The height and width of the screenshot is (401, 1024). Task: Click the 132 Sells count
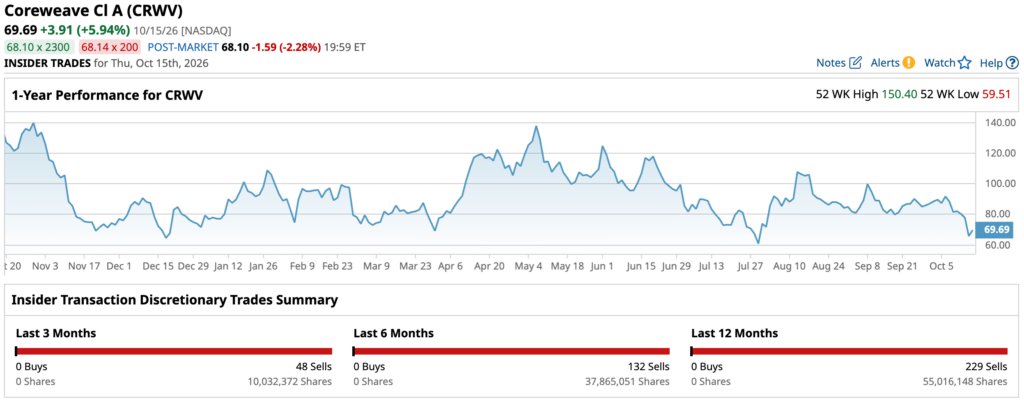[x=648, y=366]
